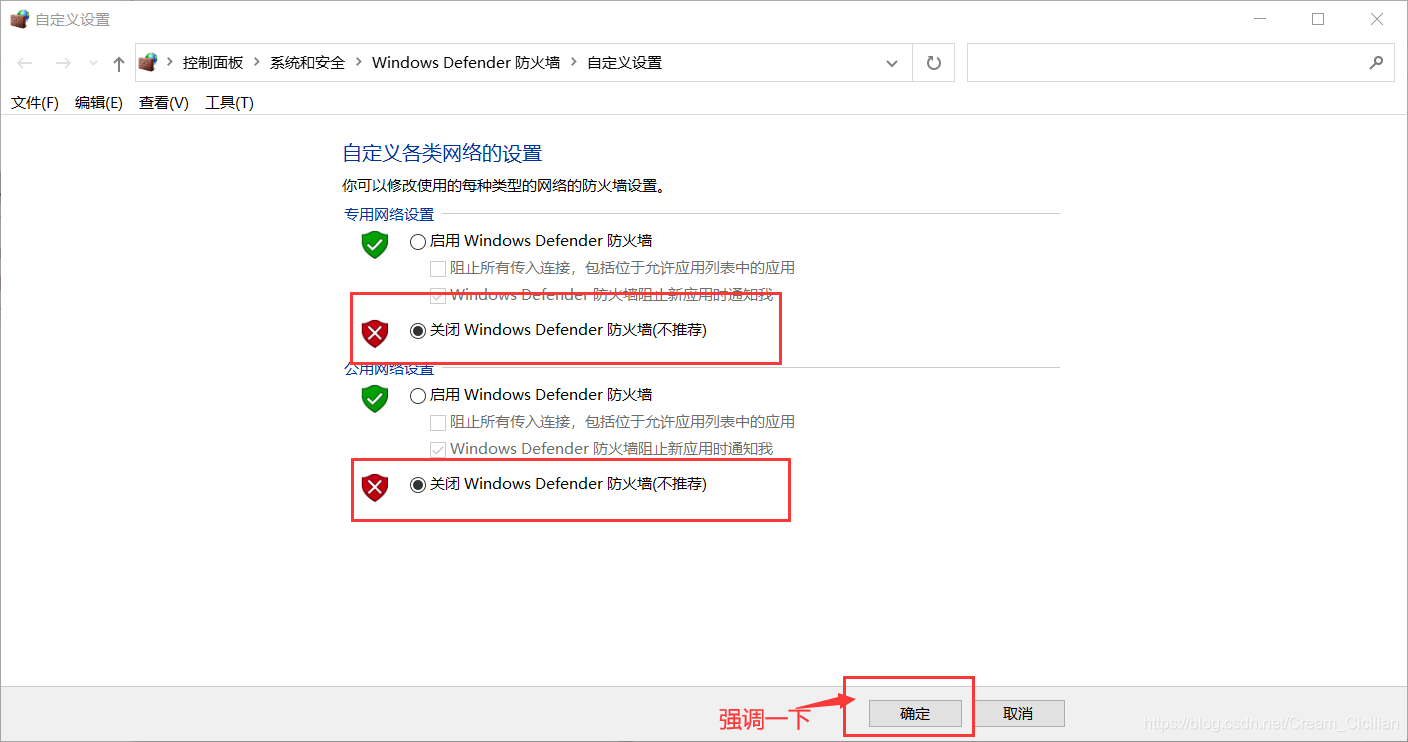Open the 工具(T) menu
The width and height of the screenshot is (1408, 742).
[x=229, y=102]
